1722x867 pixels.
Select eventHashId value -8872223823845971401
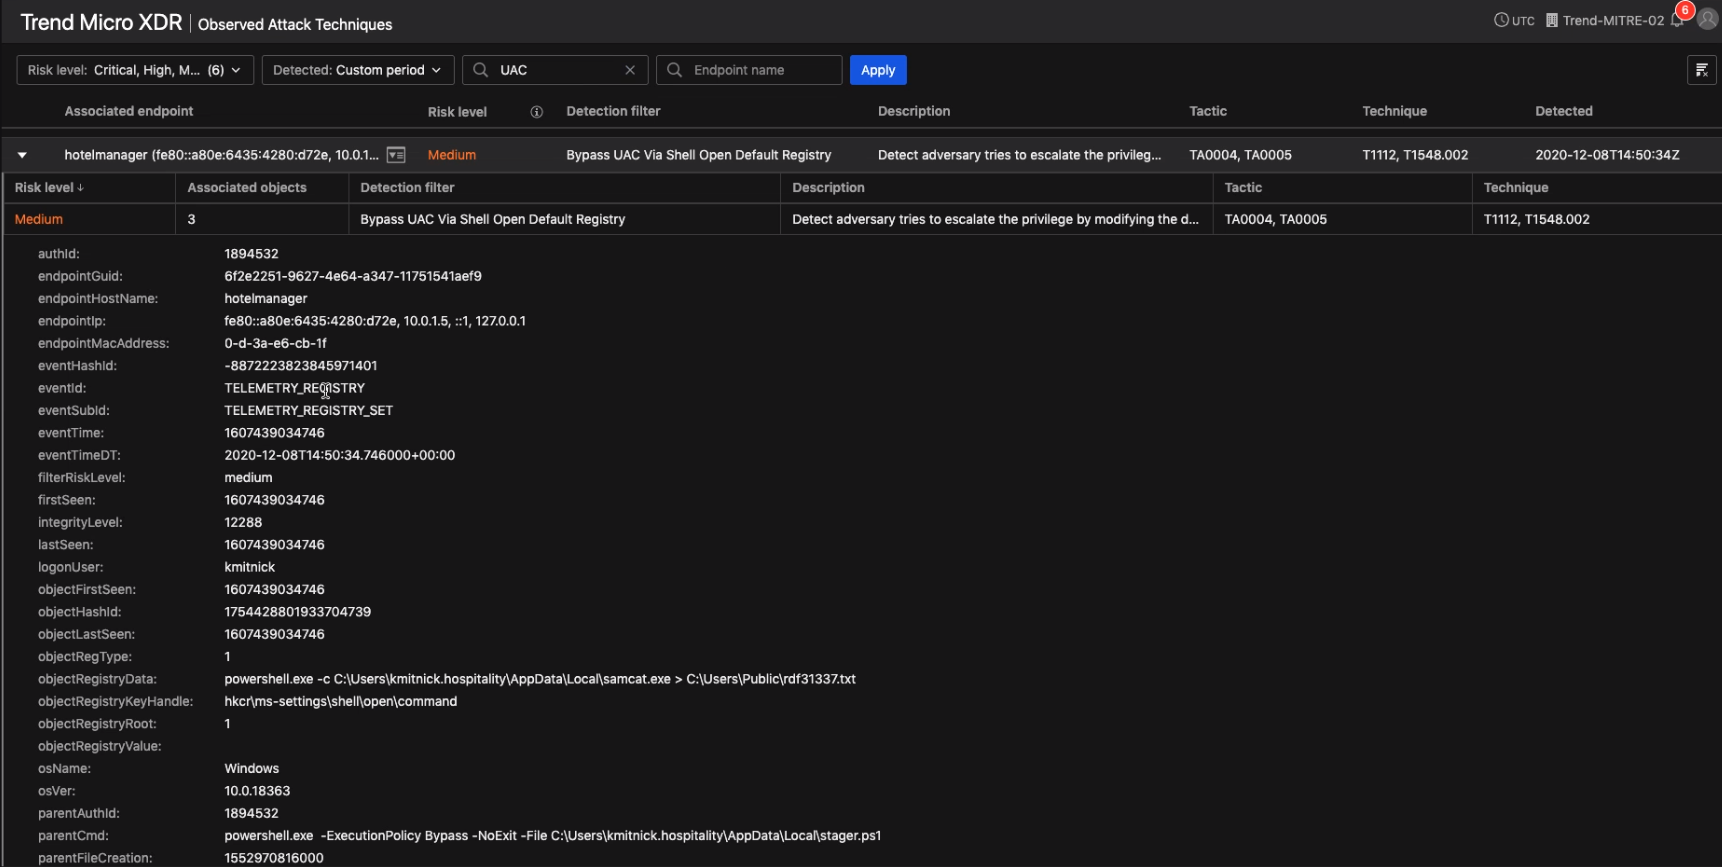(300, 366)
